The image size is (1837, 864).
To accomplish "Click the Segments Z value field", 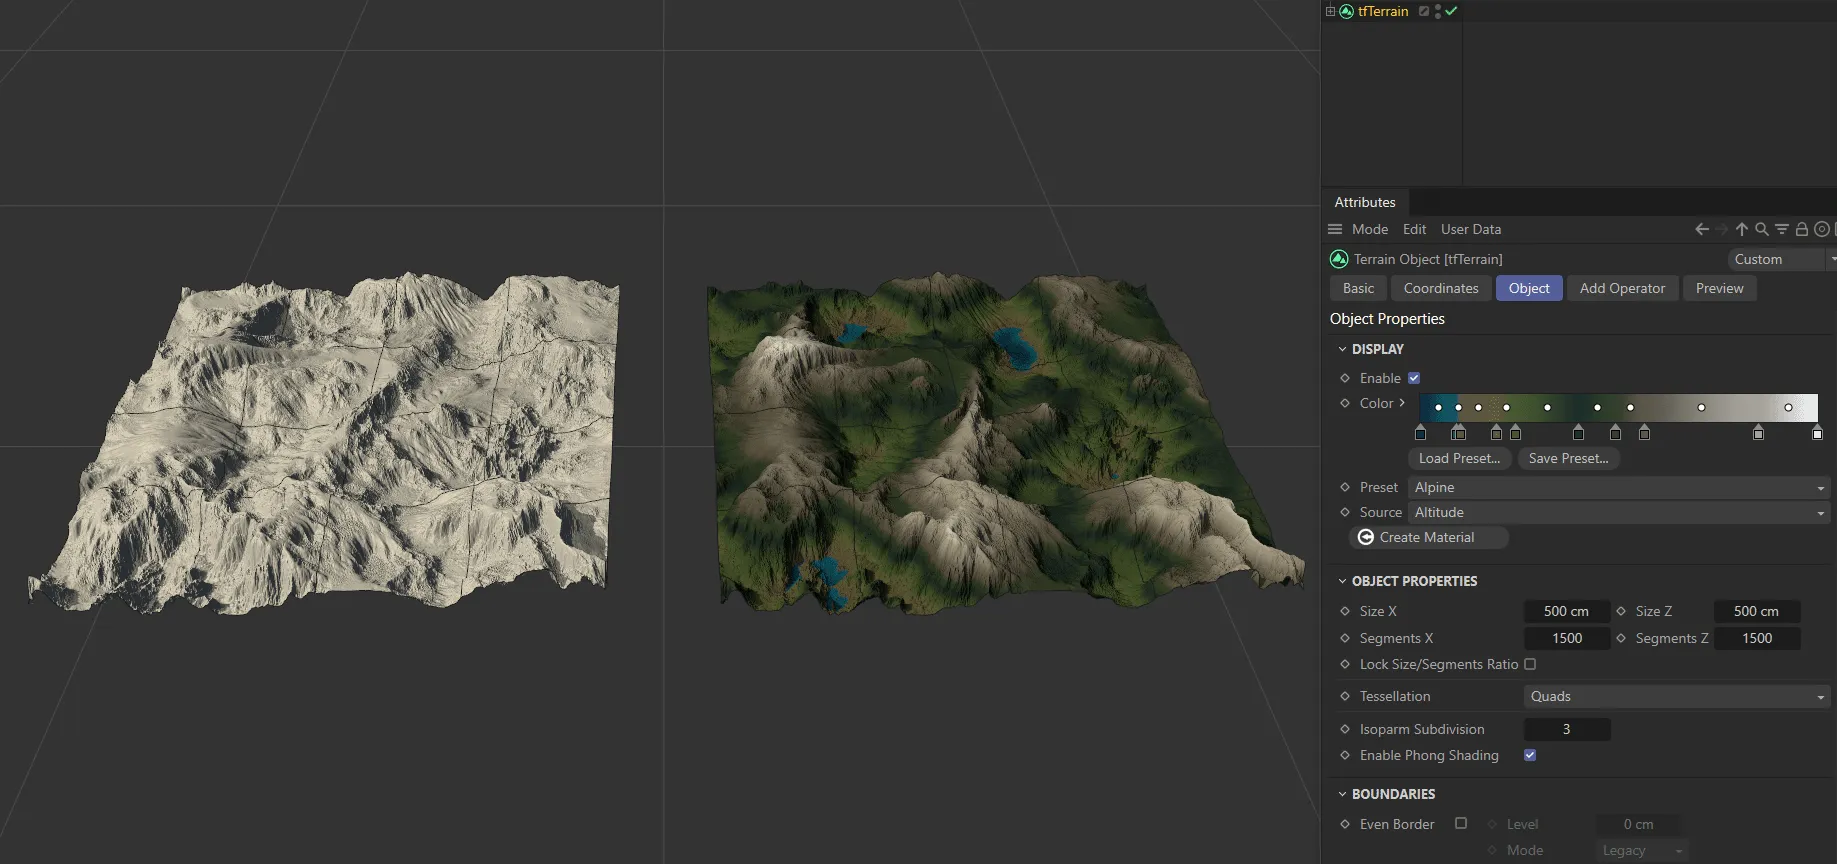I will [x=1757, y=638].
